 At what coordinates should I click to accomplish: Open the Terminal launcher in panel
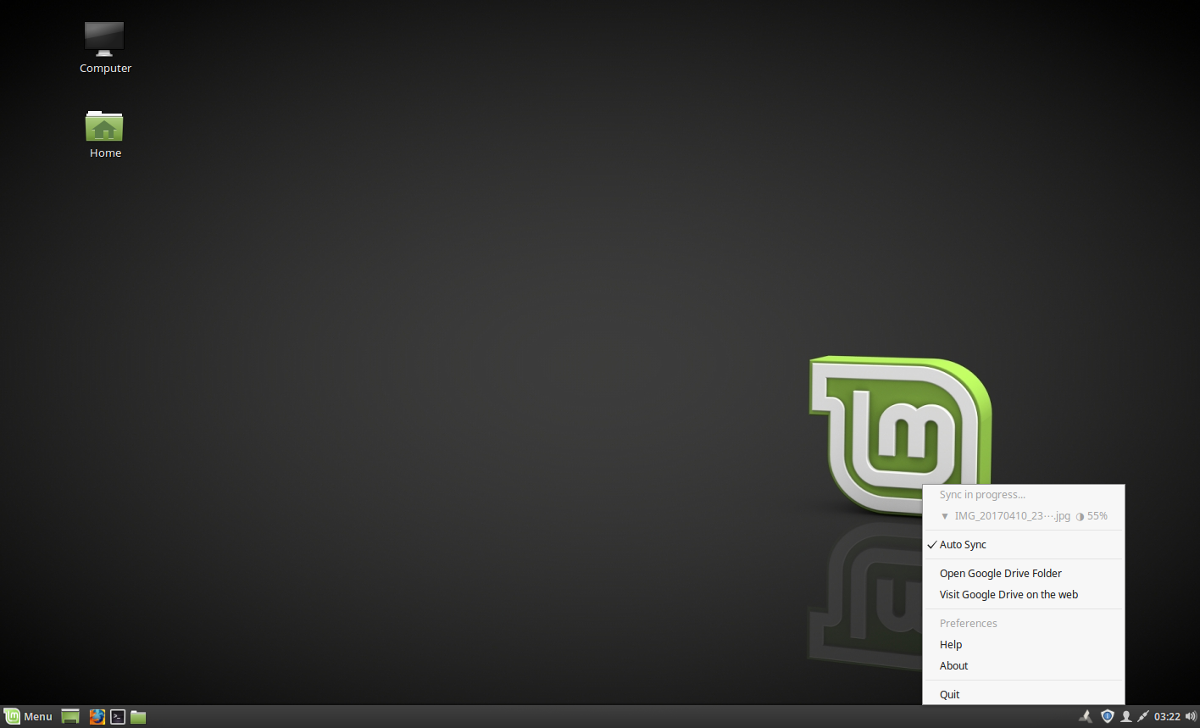point(117,716)
